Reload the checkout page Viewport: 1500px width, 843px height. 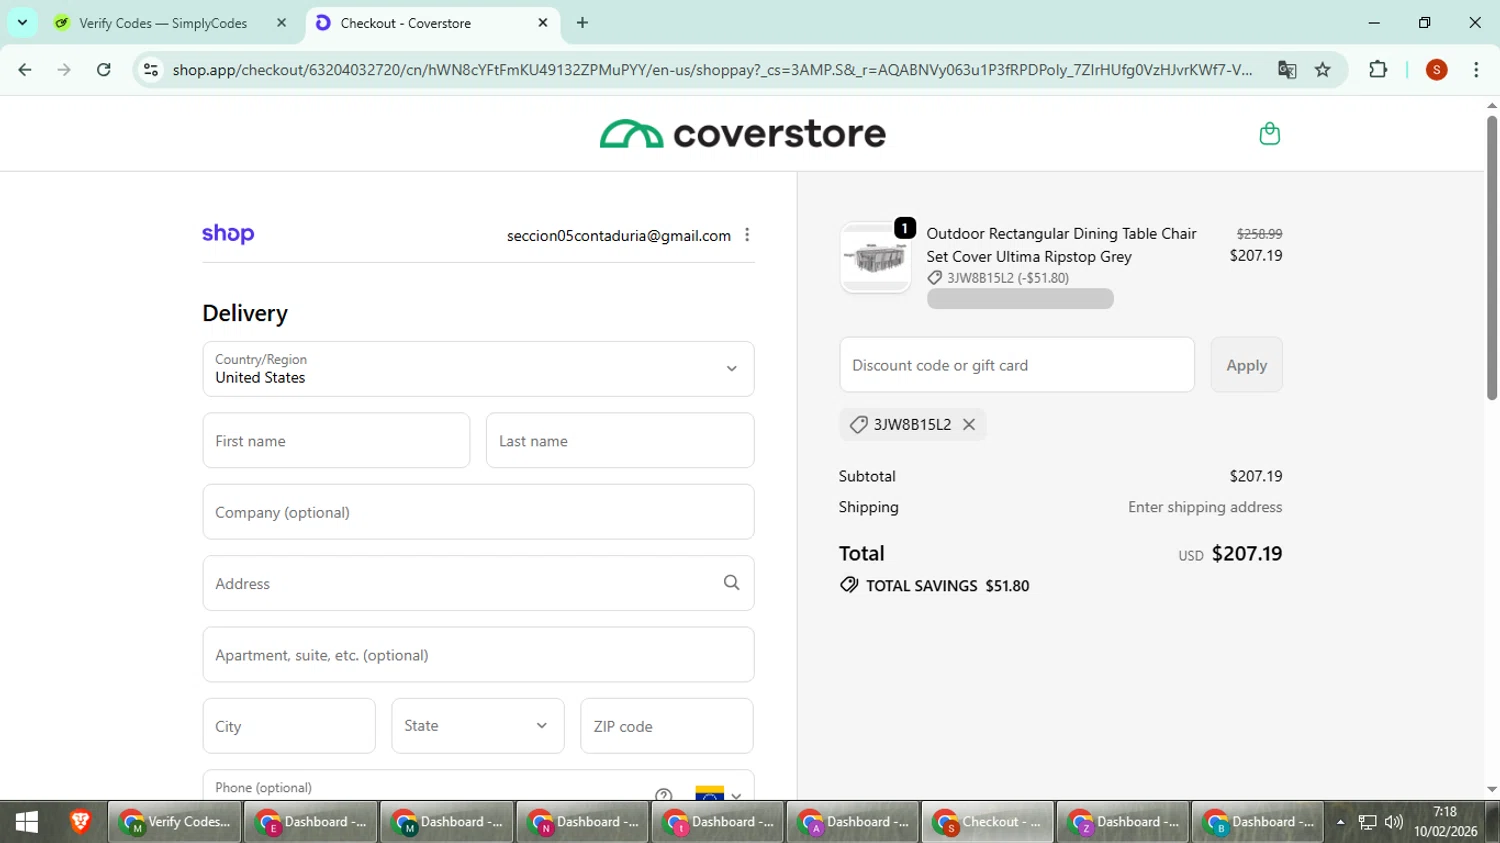(104, 70)
